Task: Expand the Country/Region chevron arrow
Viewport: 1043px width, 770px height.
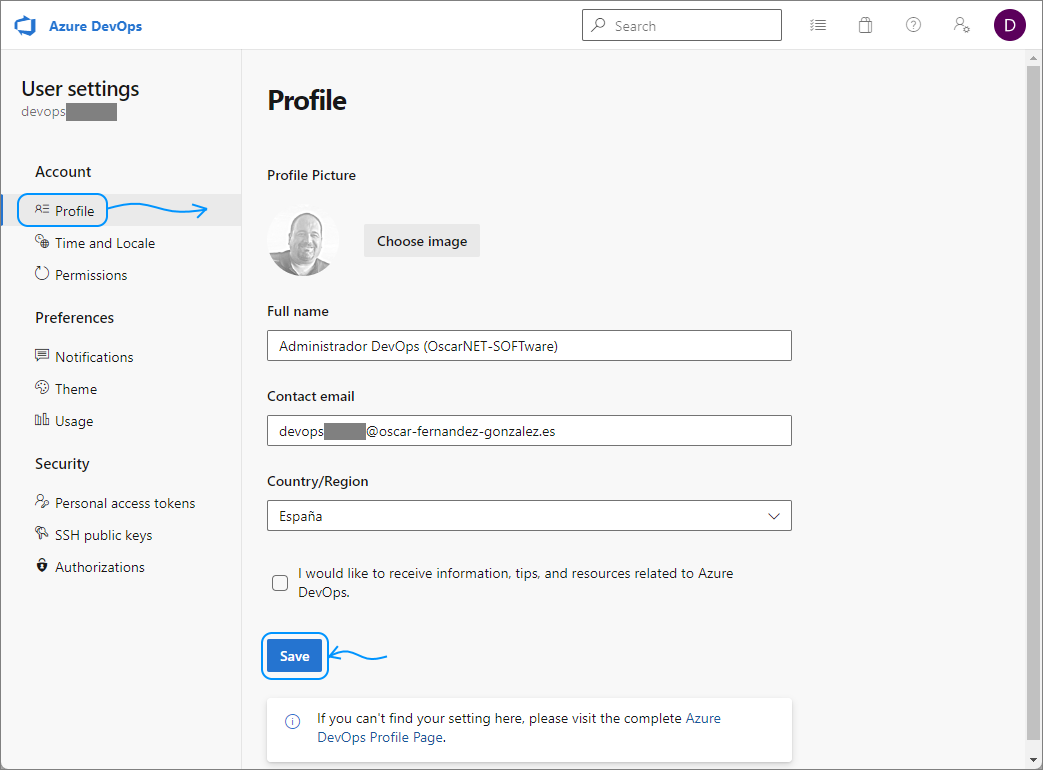Action: (x=774, y=516)
